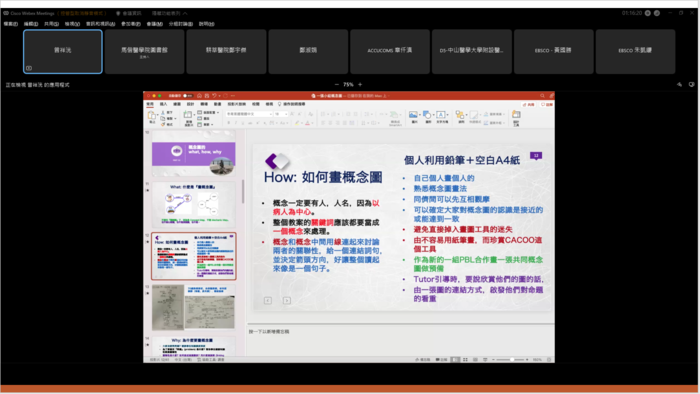Click Webex Meeting Info button
Viewport: 700px width, 394px height.
[x=129, y=13]
